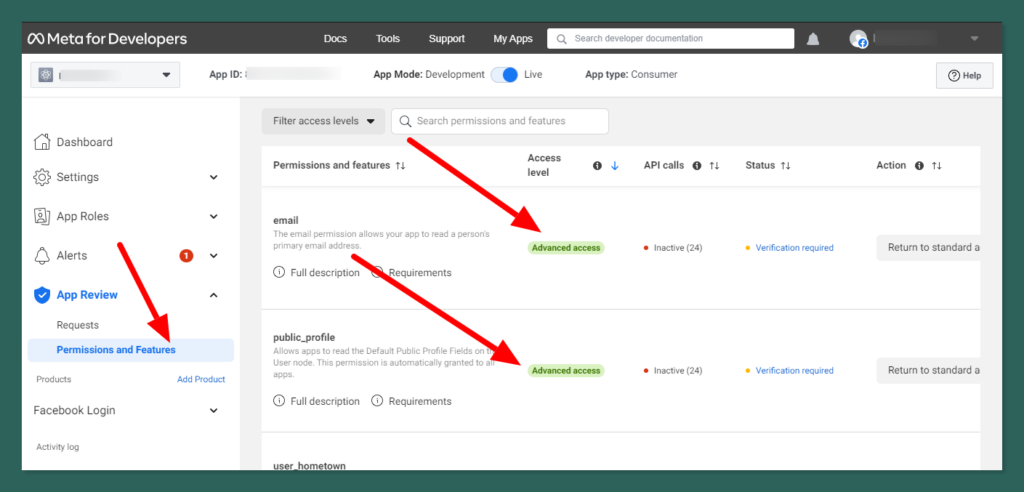The image size is (1024, 492).
Task: Click info icon beside API calls header
Action: pyautogui.click(x=696, y=166)
